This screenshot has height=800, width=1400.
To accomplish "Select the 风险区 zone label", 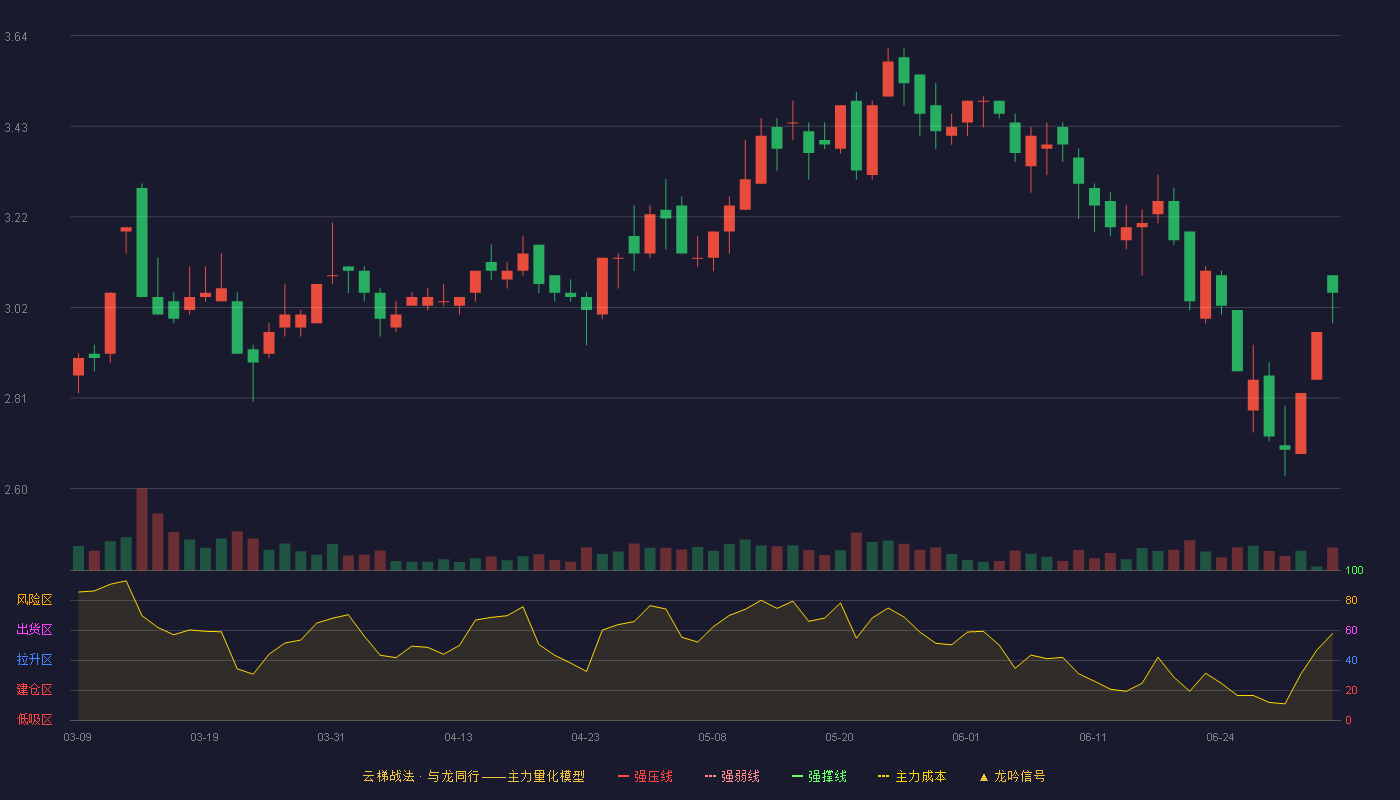I will 34,600.
